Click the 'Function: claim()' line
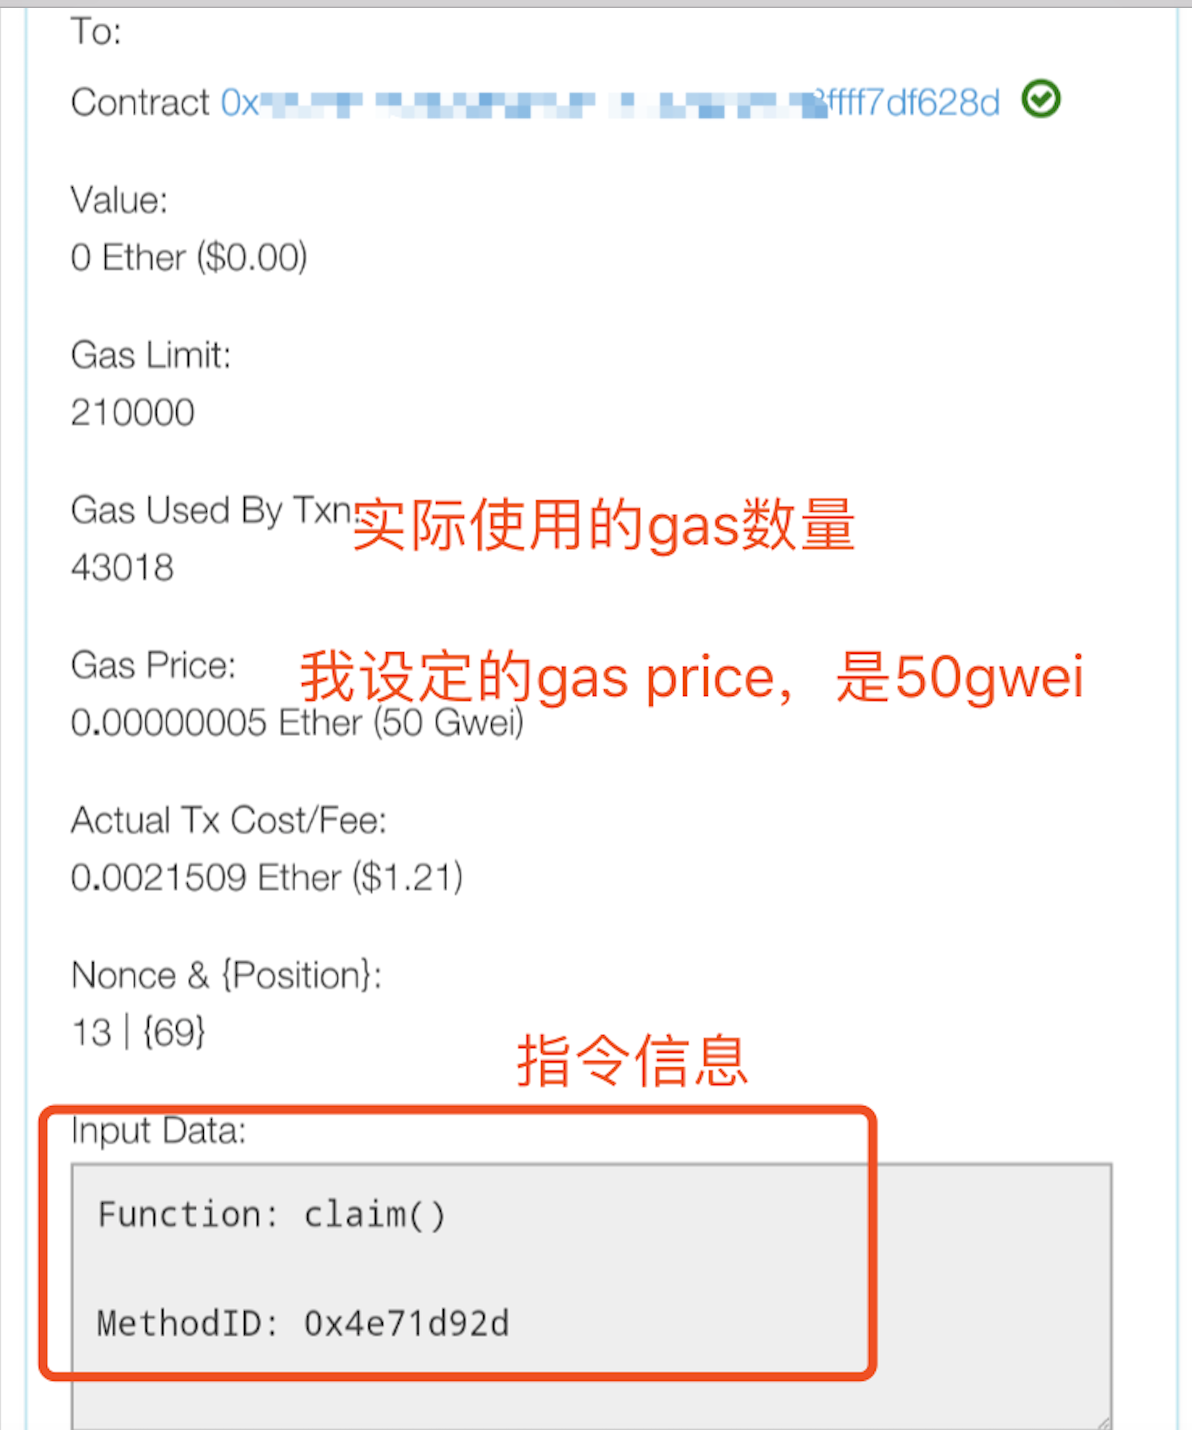Screen dimensions: 1192x1430 tap(271, 1214)
